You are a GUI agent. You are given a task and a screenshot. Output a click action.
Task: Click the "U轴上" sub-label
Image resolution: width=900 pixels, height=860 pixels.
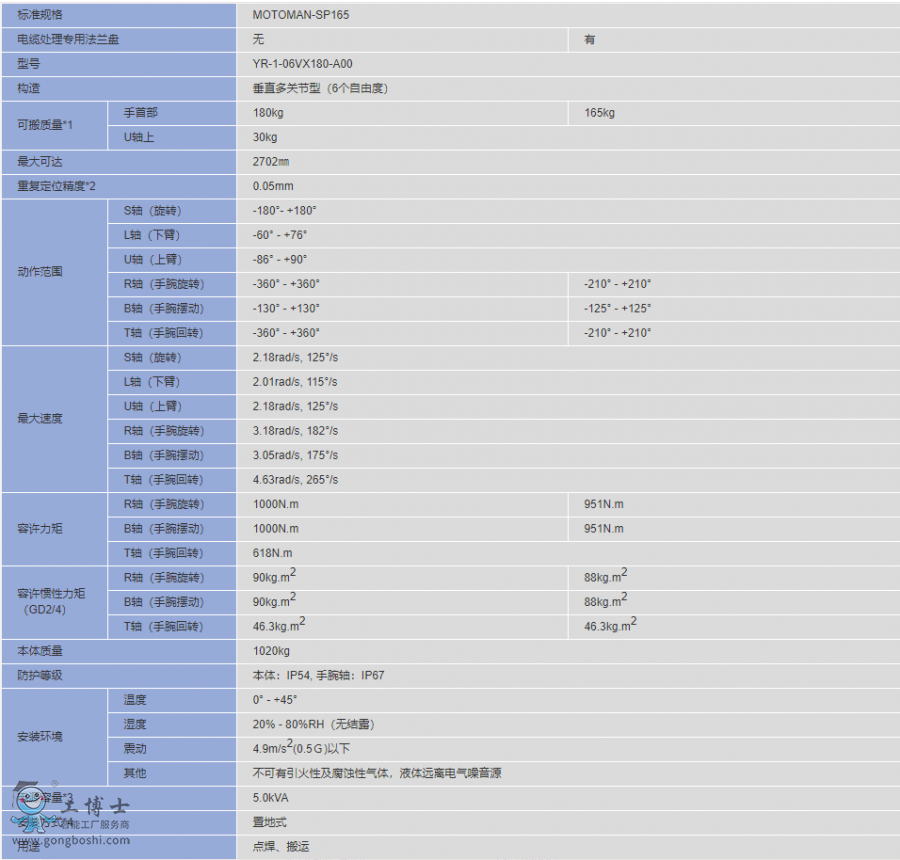coord(139,137)
